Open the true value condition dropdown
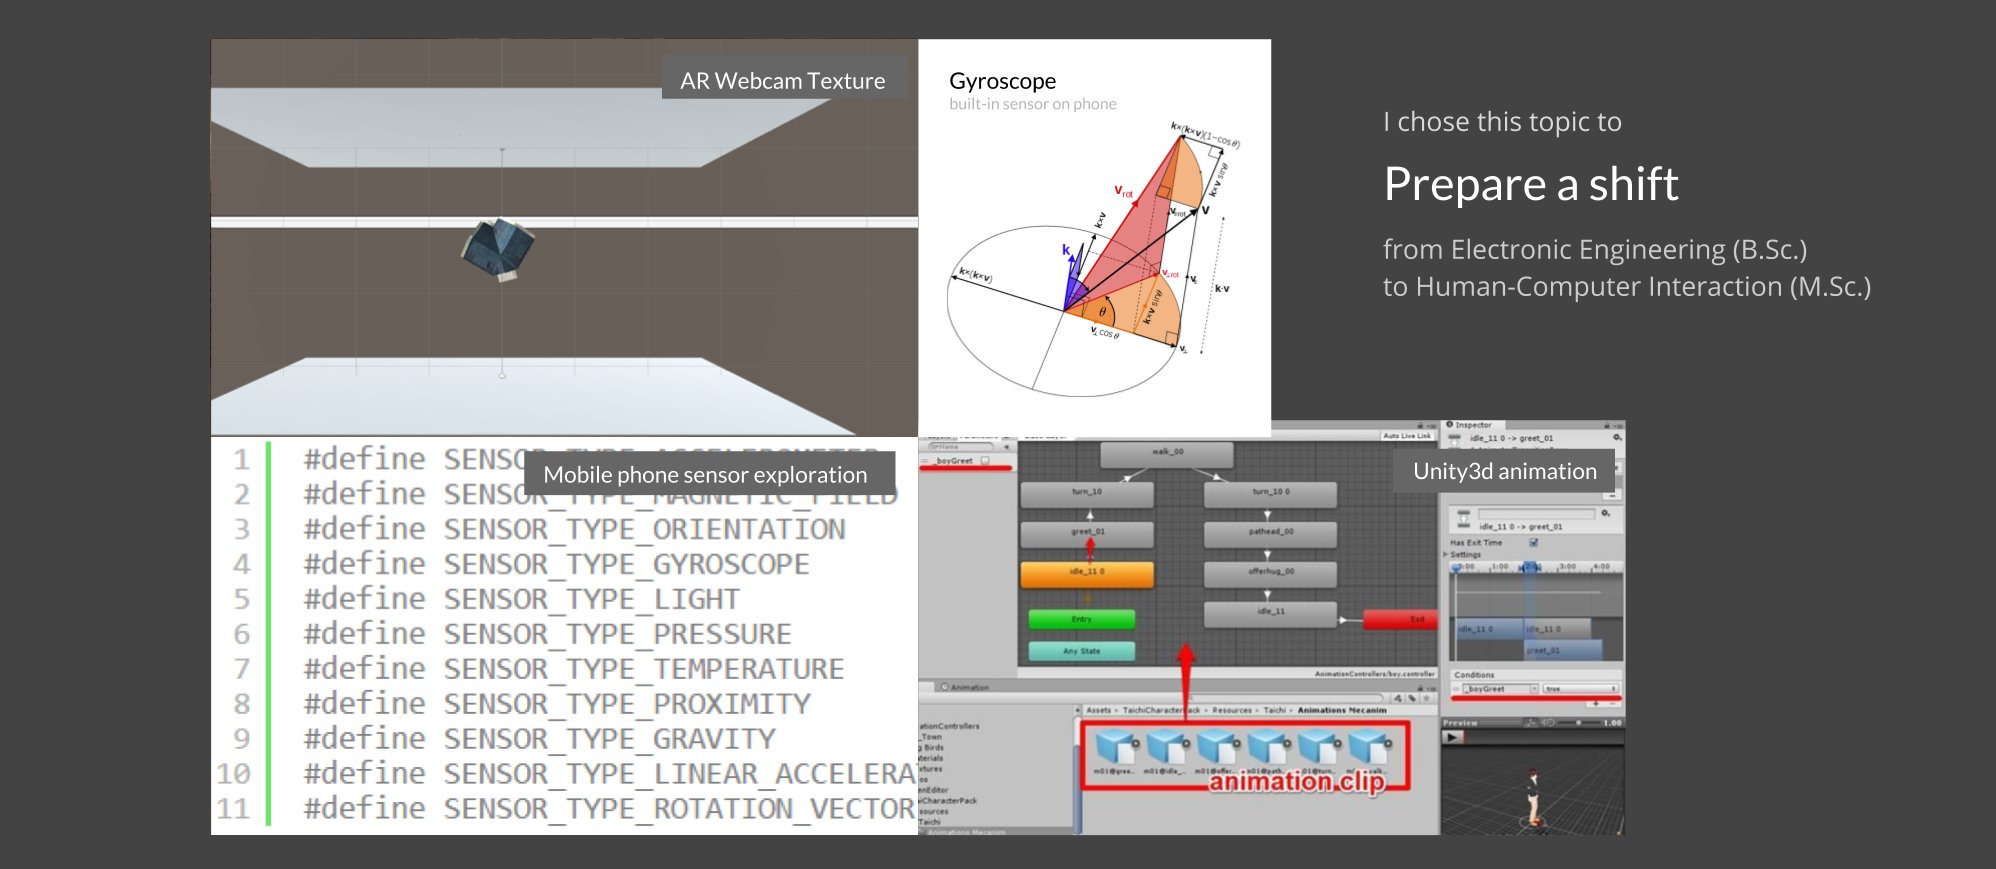1996x869 pixels. click(x=1580, y=689)
